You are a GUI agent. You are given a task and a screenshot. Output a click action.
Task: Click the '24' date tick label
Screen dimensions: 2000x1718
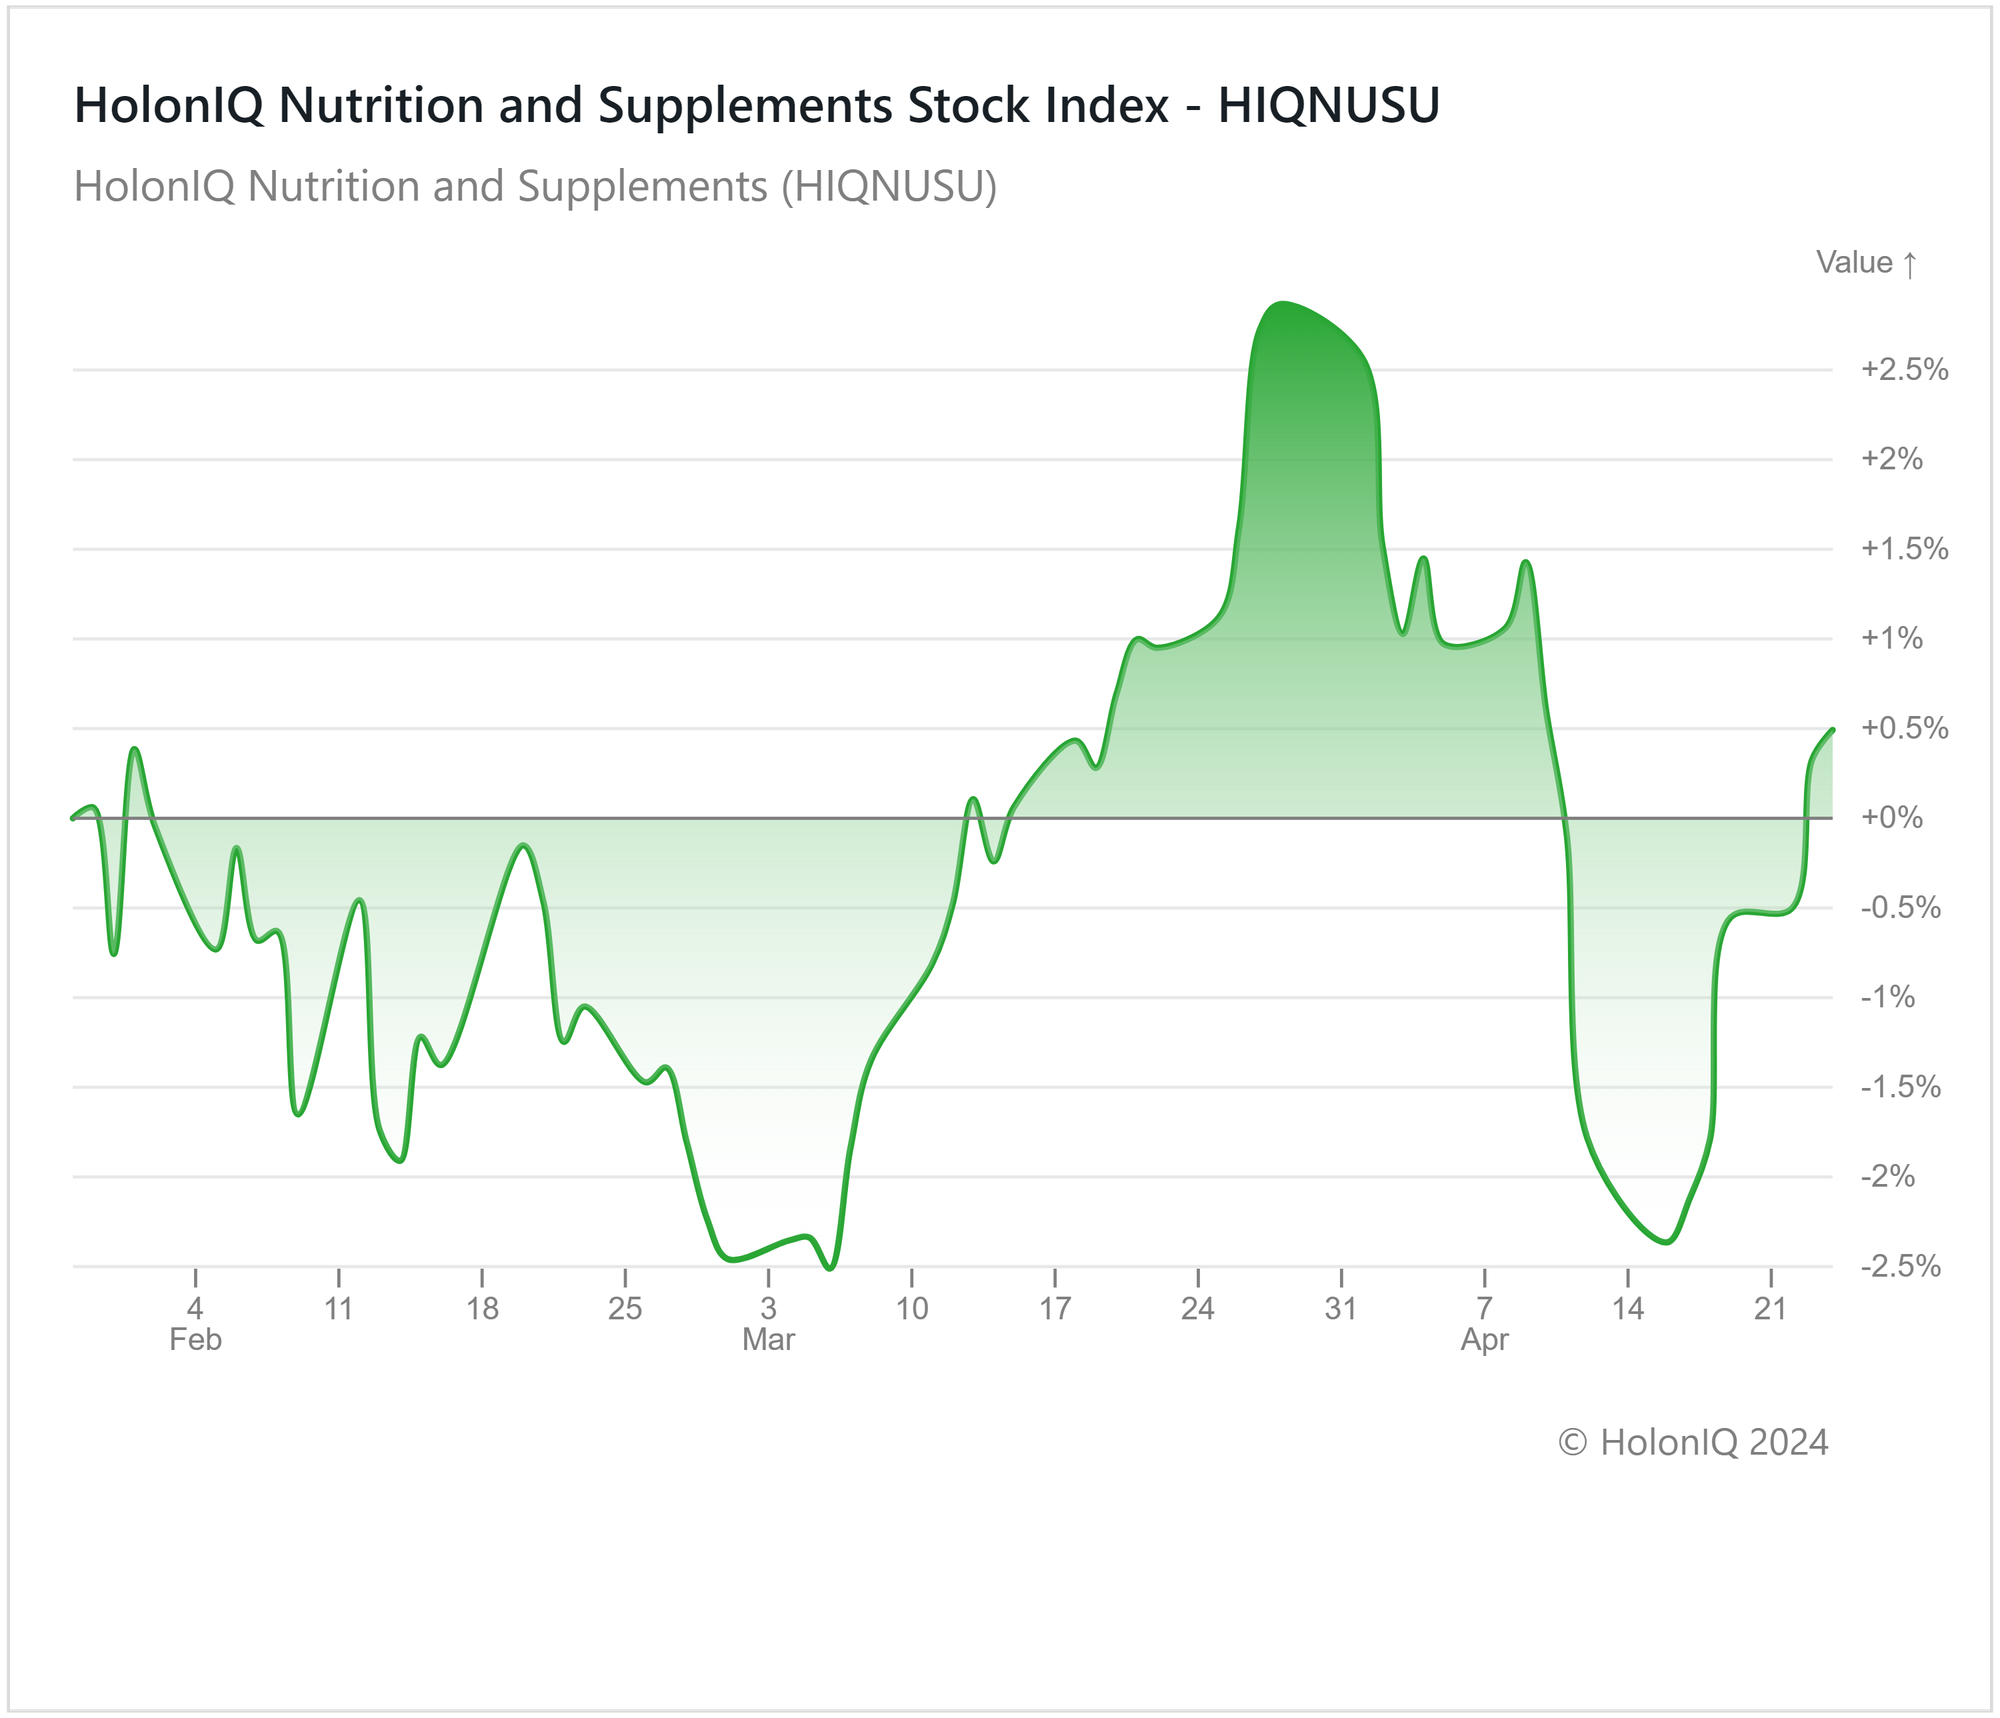tap(1198, 1308)
